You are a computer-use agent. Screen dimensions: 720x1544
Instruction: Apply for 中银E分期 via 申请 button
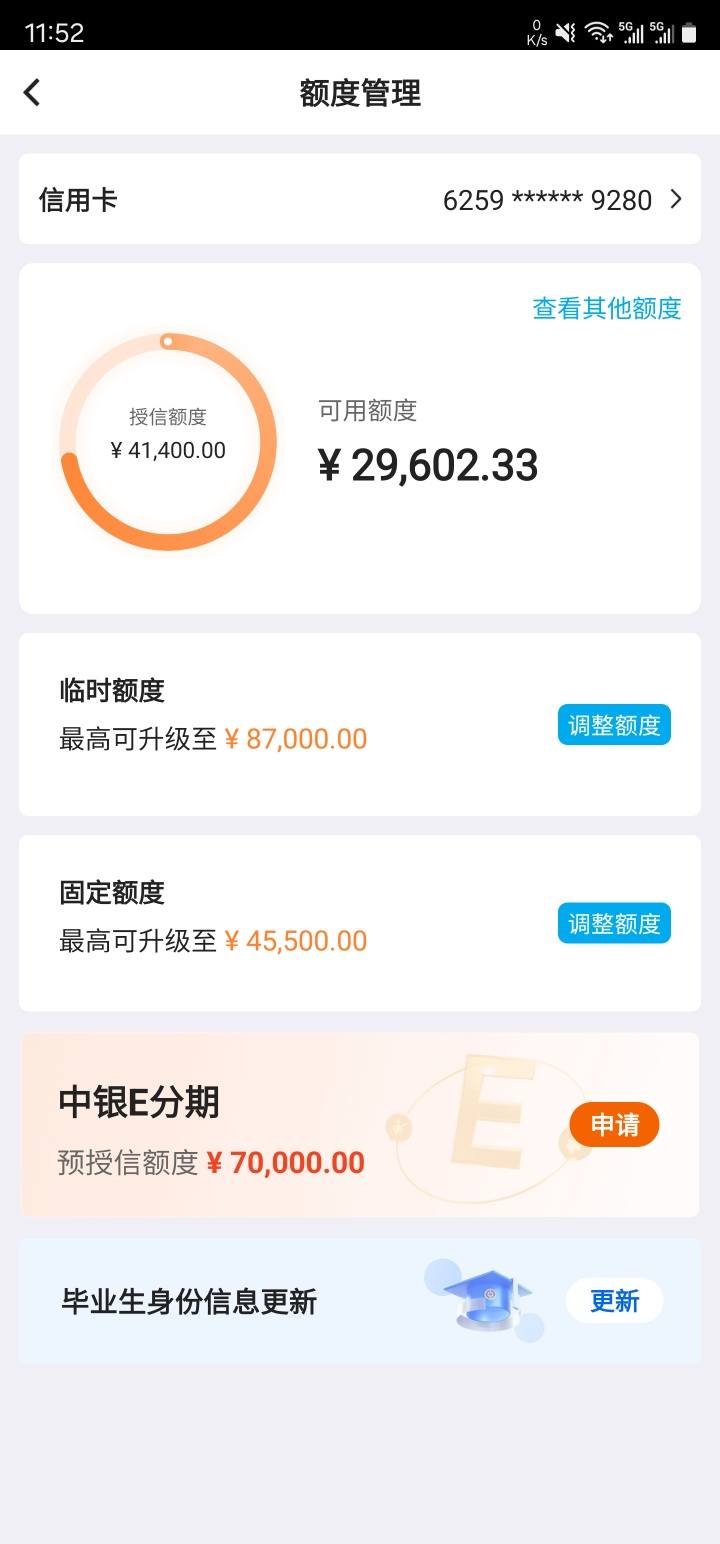[614, 1125]
